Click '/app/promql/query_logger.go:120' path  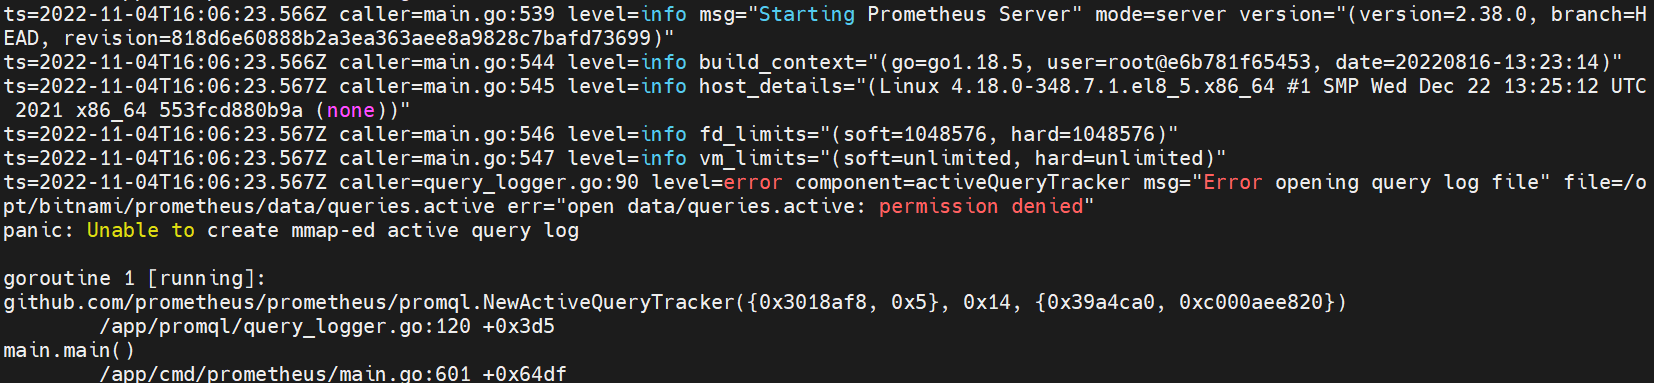285,326
